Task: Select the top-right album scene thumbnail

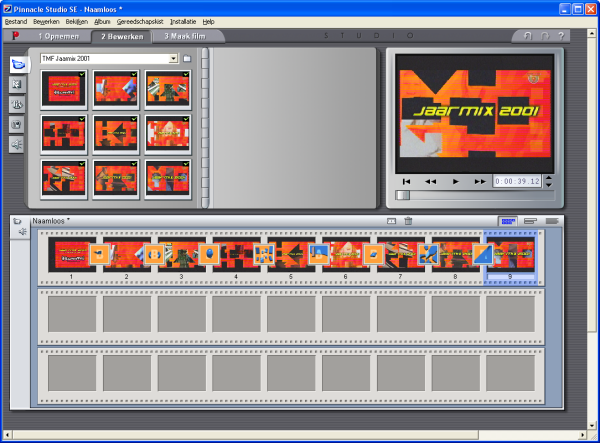Action: (168, 89)
